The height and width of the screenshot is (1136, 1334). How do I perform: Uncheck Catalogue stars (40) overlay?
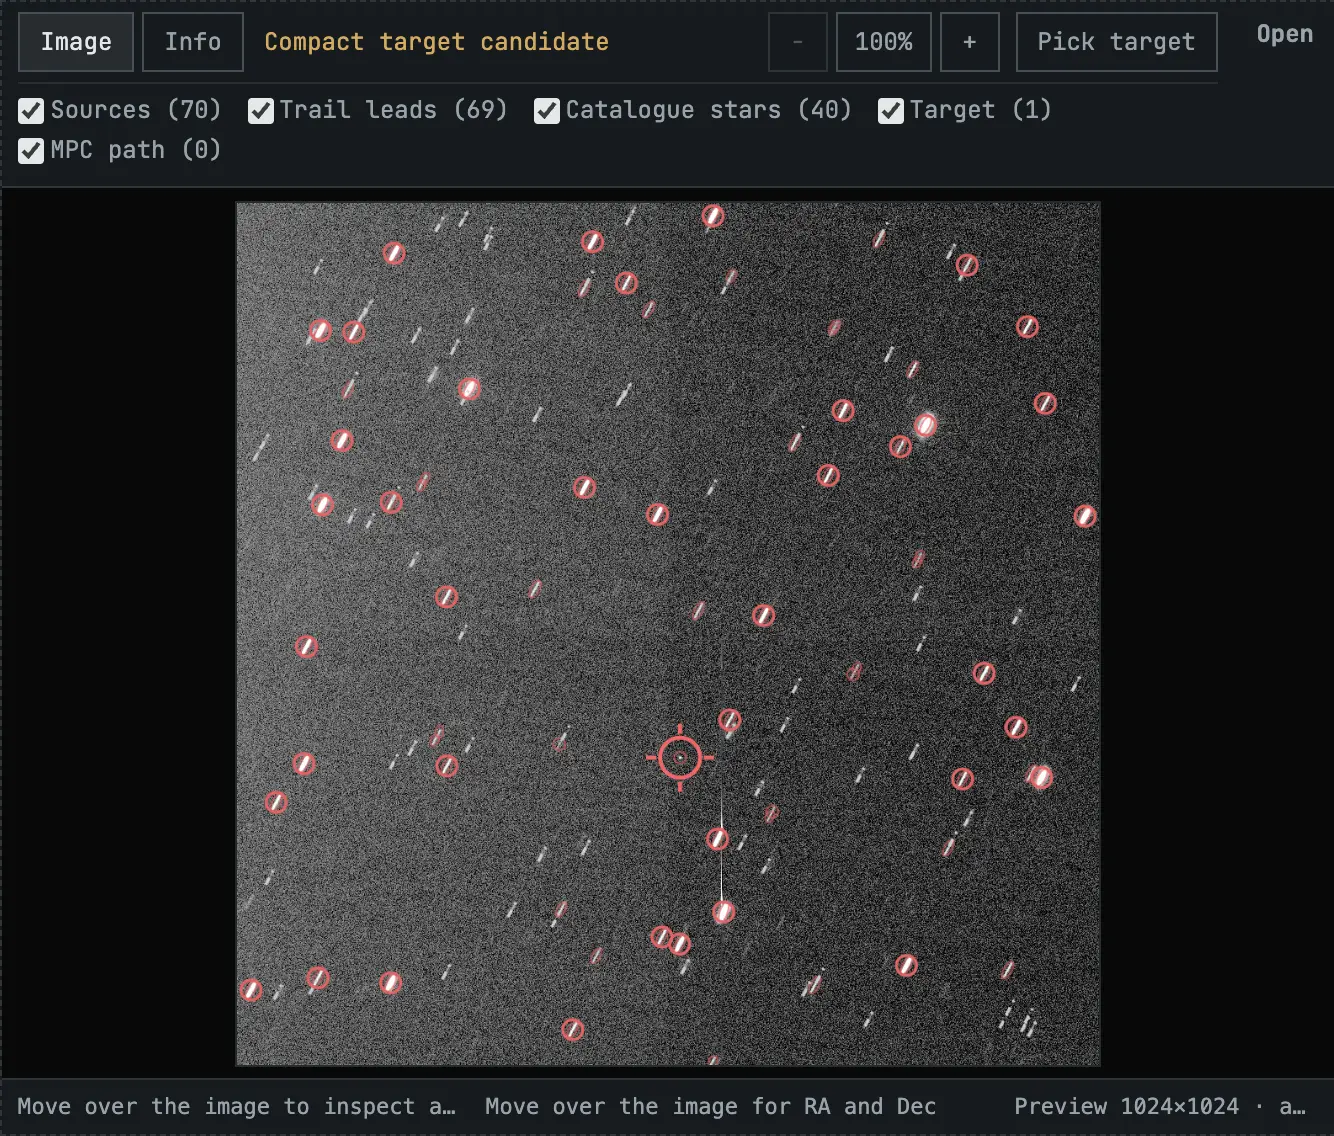547,110
